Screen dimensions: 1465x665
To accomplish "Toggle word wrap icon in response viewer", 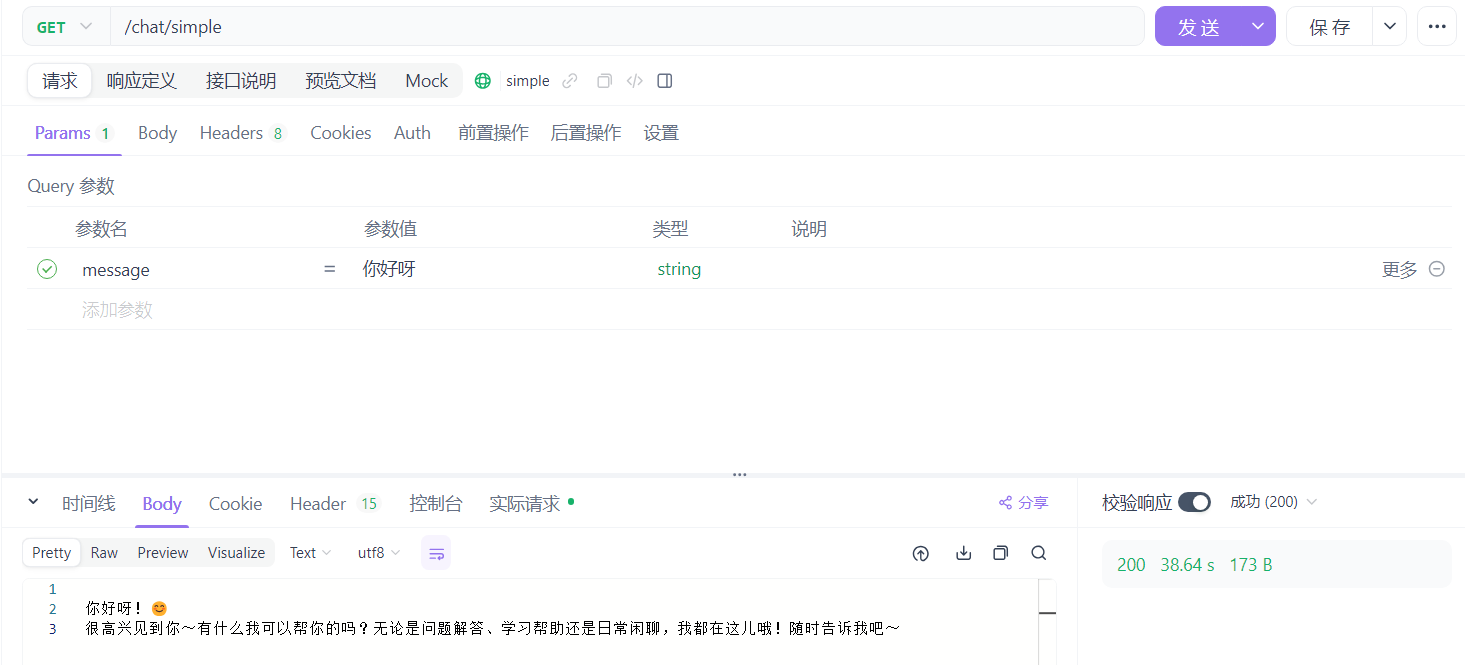I will tap(436, 552).
